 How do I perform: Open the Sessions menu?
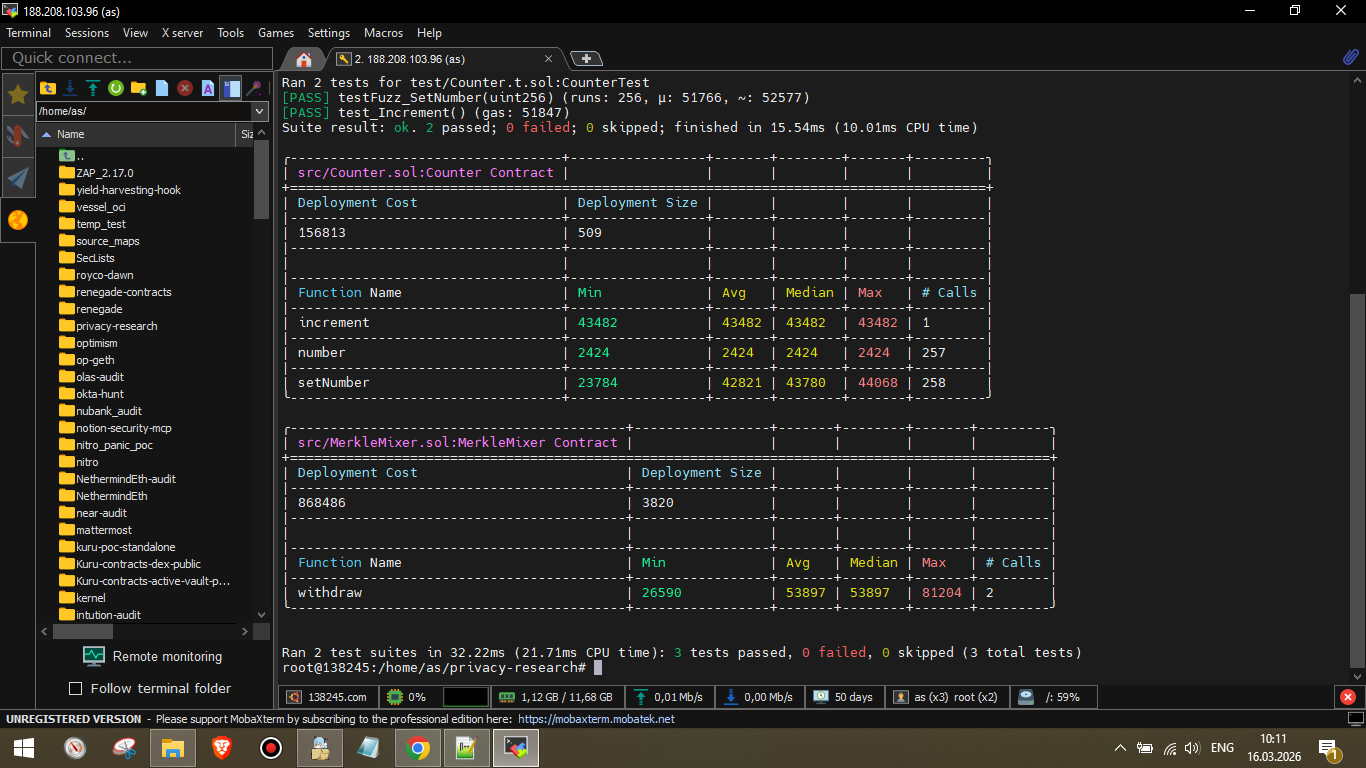87,33
